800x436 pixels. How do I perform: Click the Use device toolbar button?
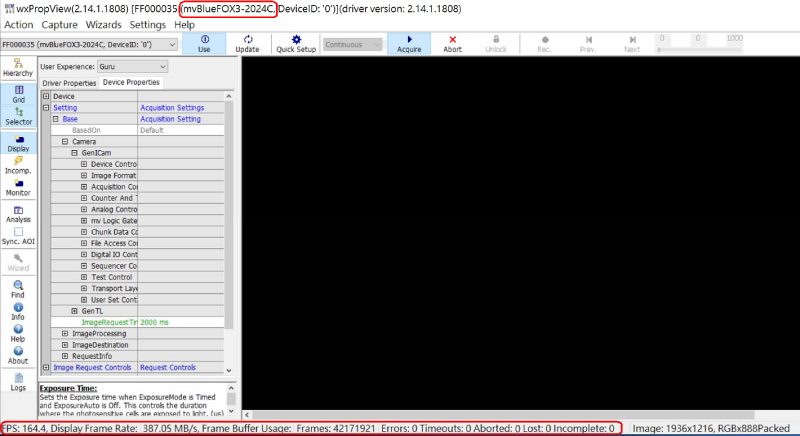204,44
